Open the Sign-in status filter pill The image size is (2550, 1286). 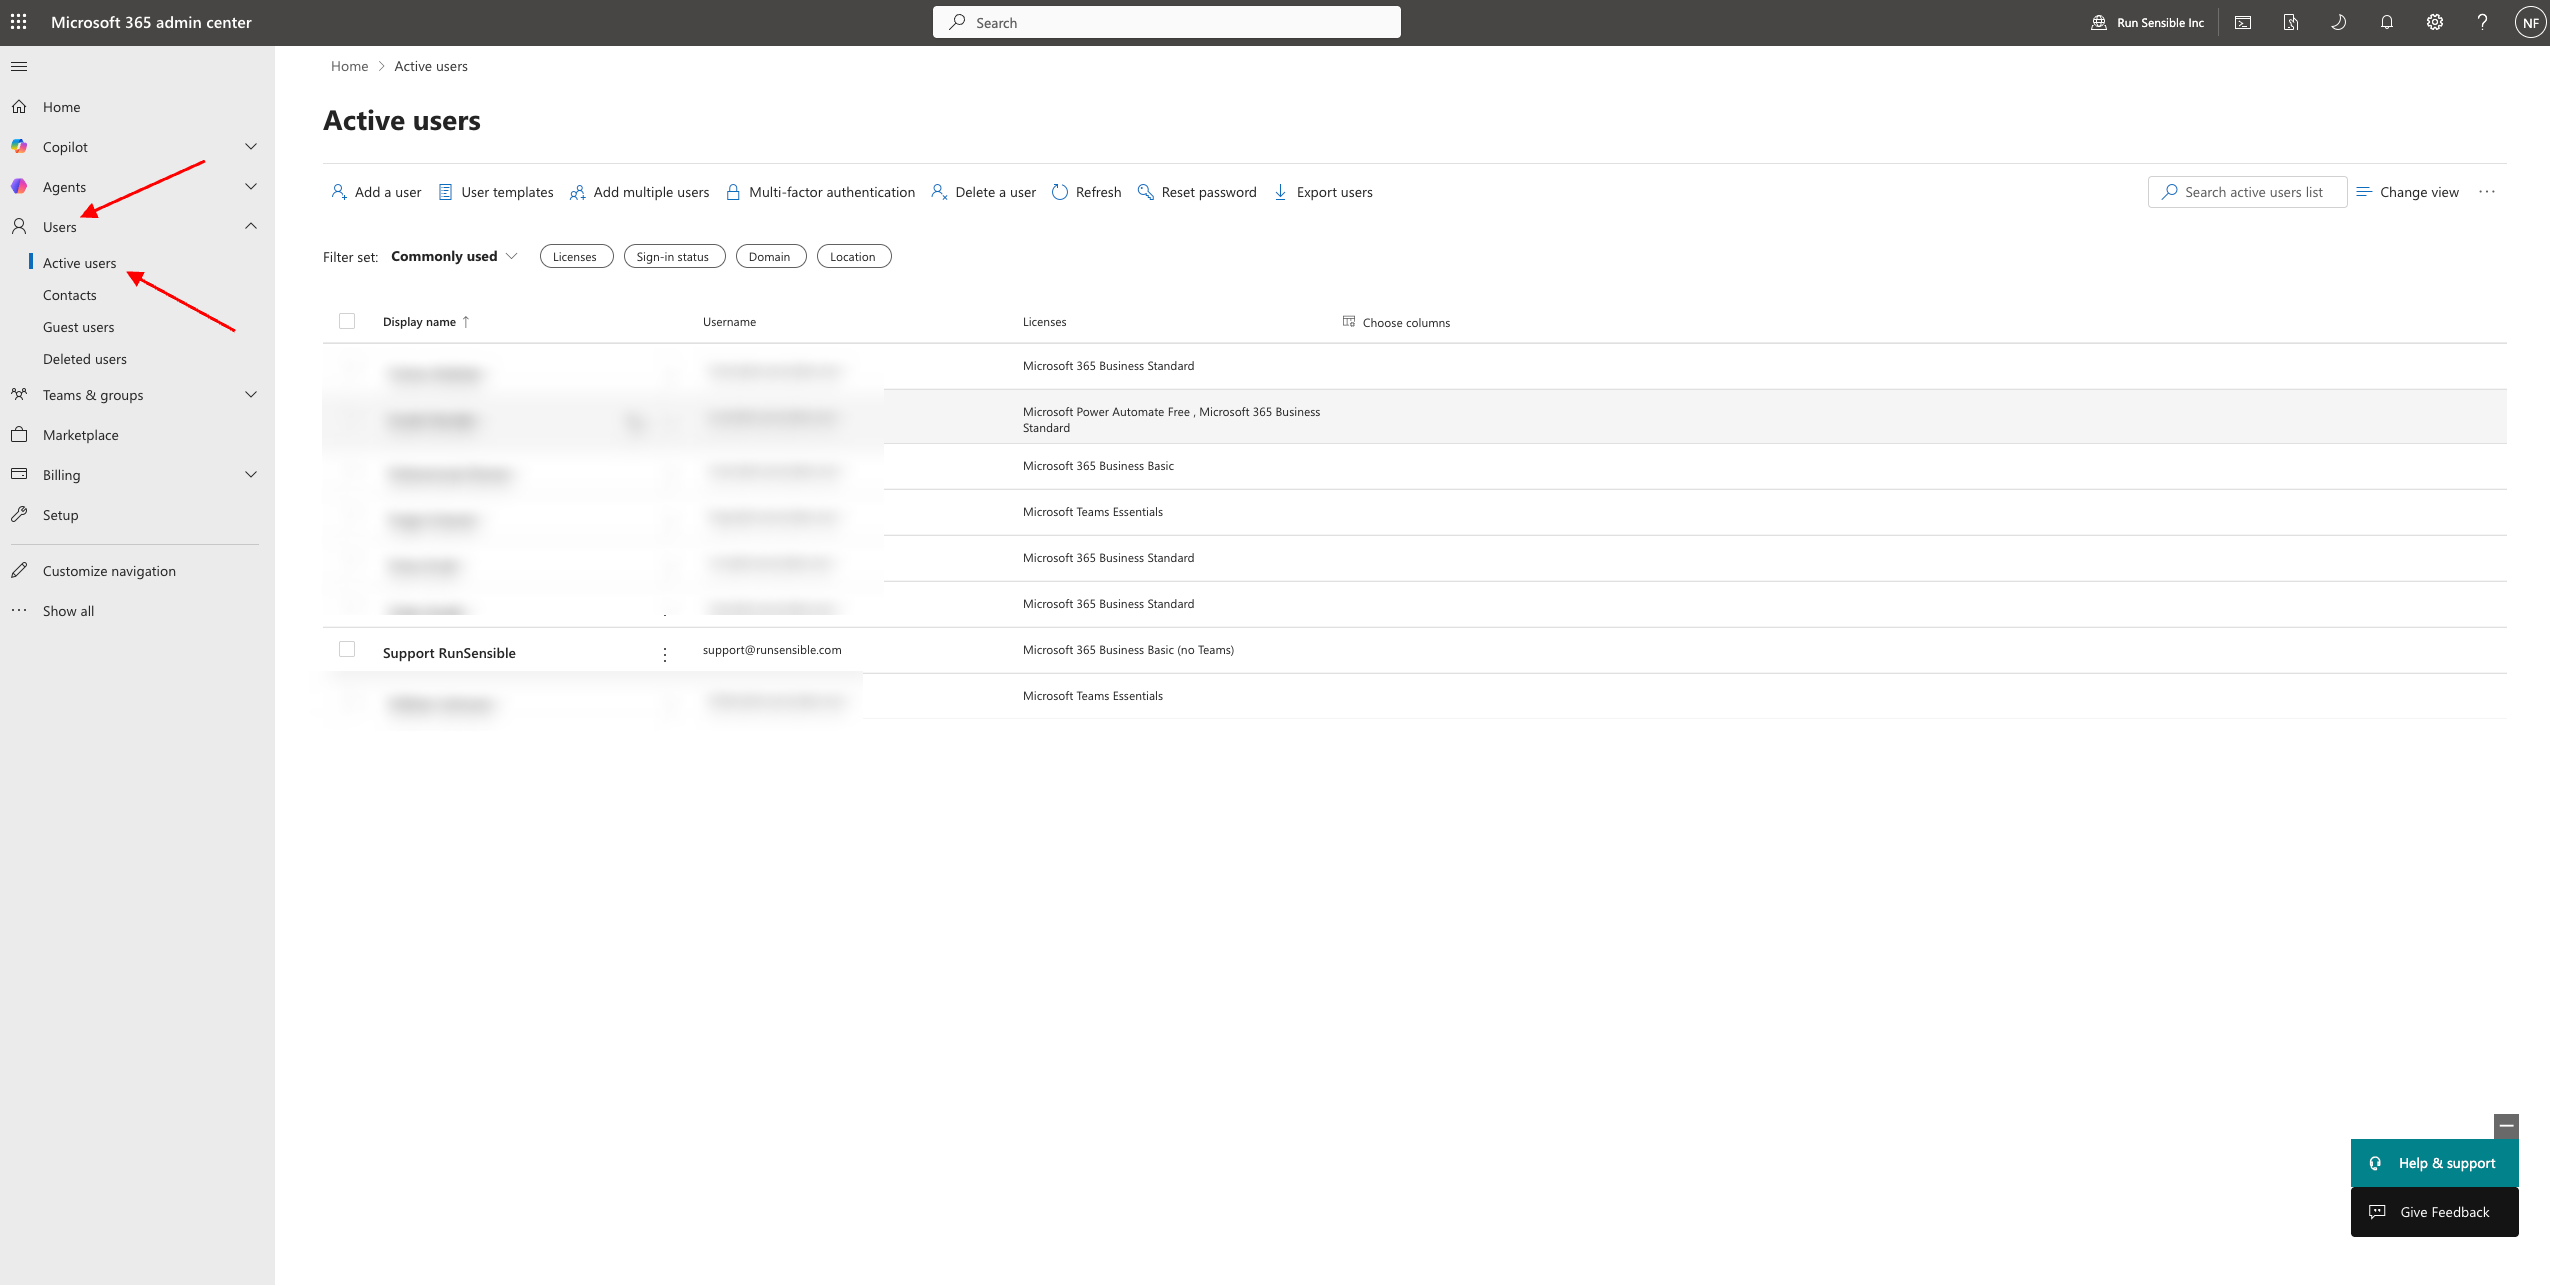[x=674, y=257]
